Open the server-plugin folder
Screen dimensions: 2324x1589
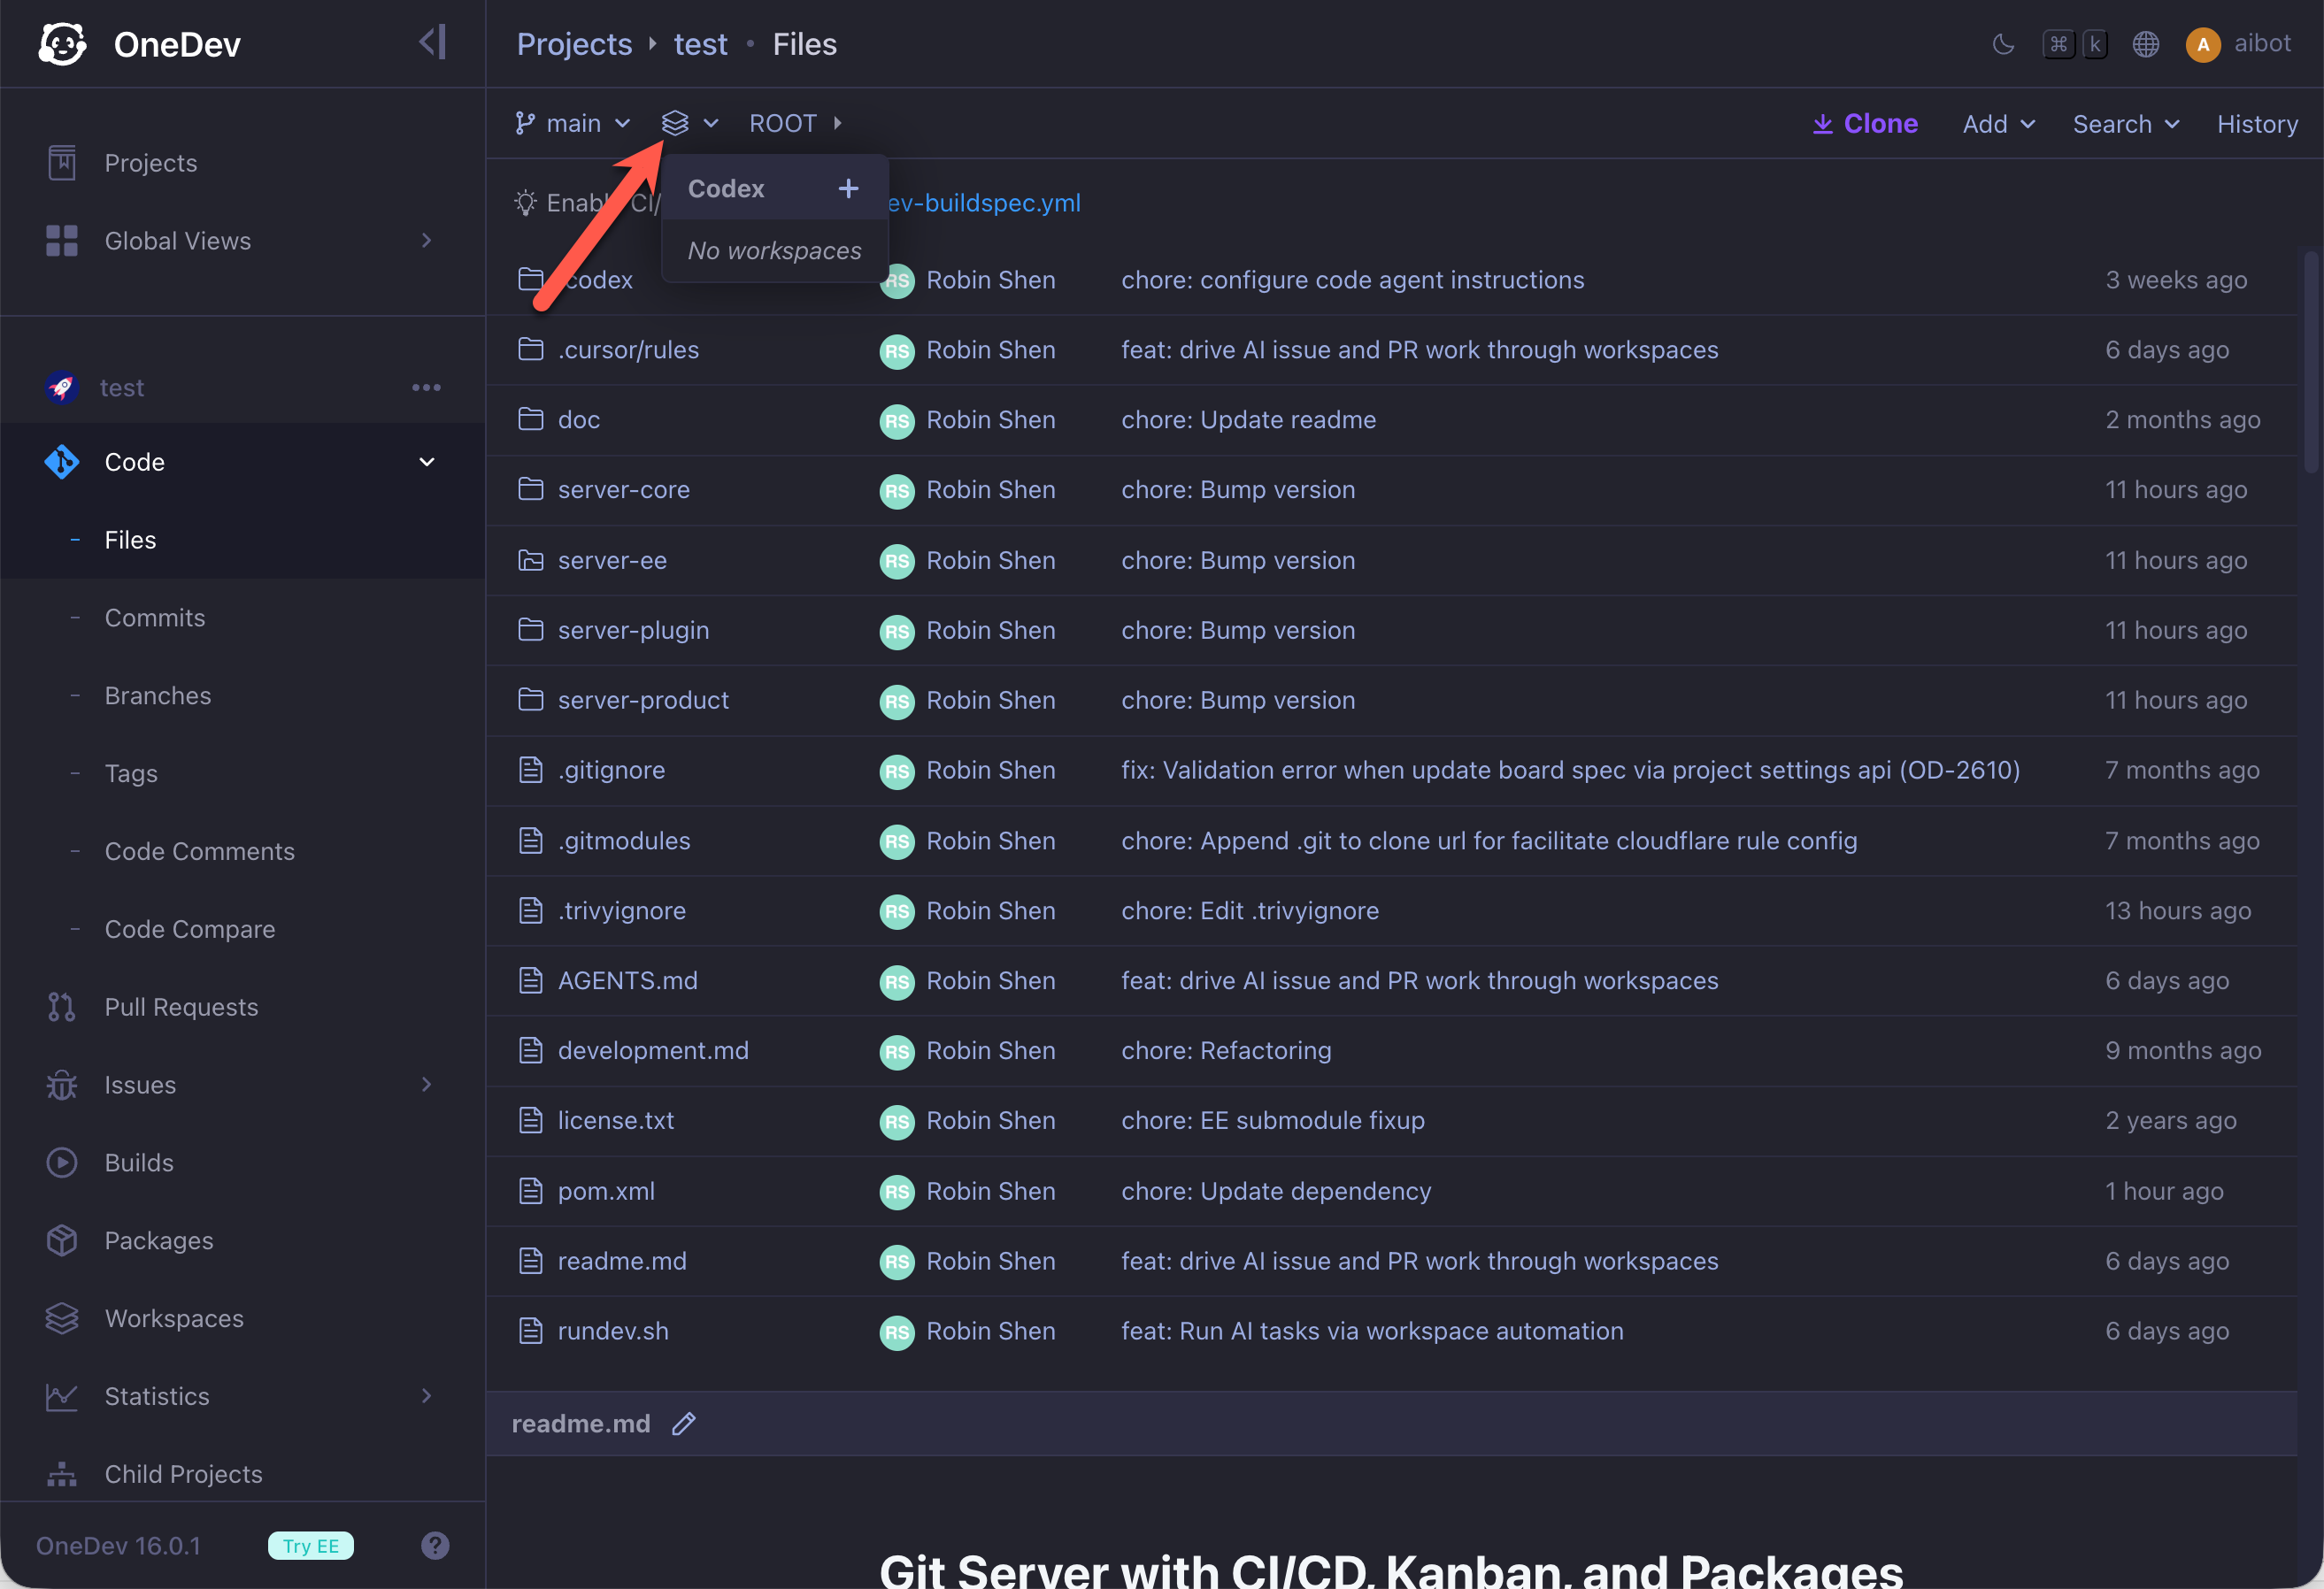633,631
